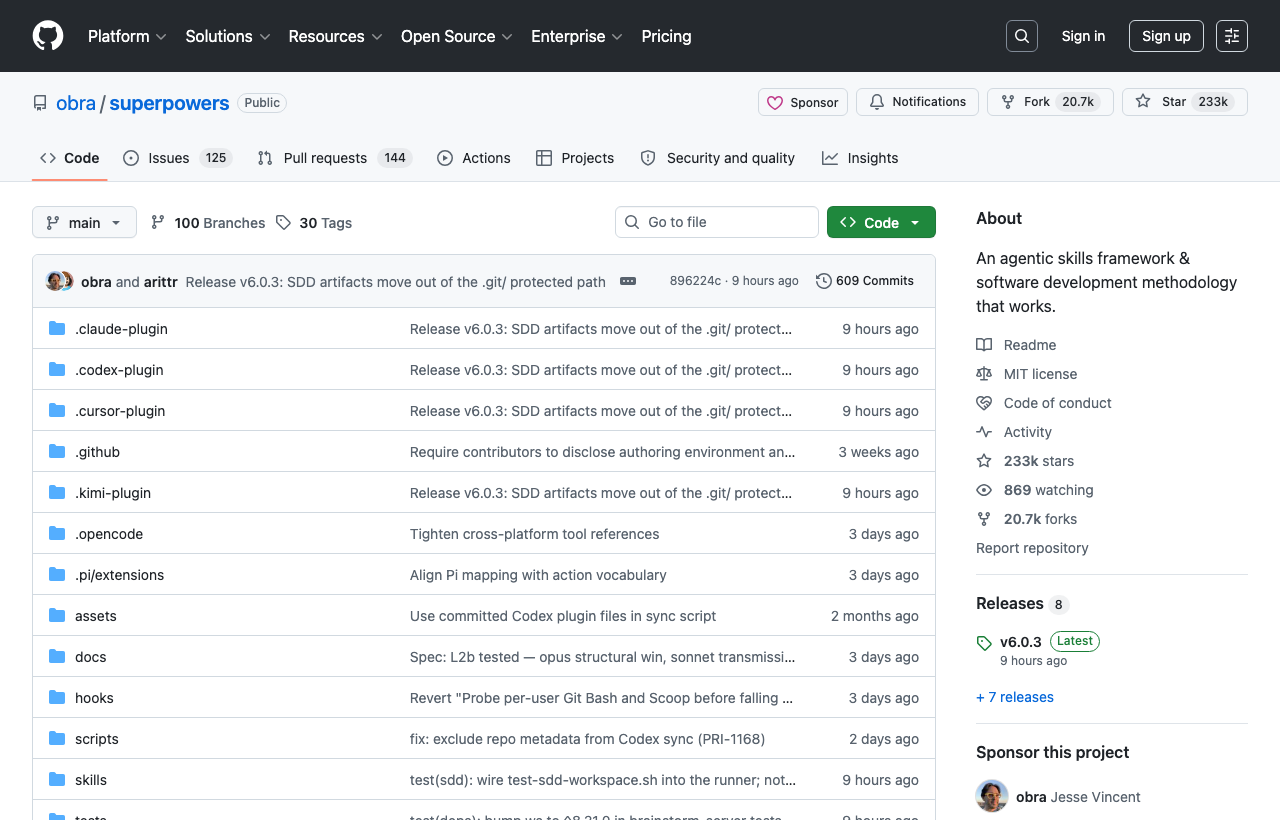Click the commit hash 896224c
The image size is (1280, 820).
[695, 281]
